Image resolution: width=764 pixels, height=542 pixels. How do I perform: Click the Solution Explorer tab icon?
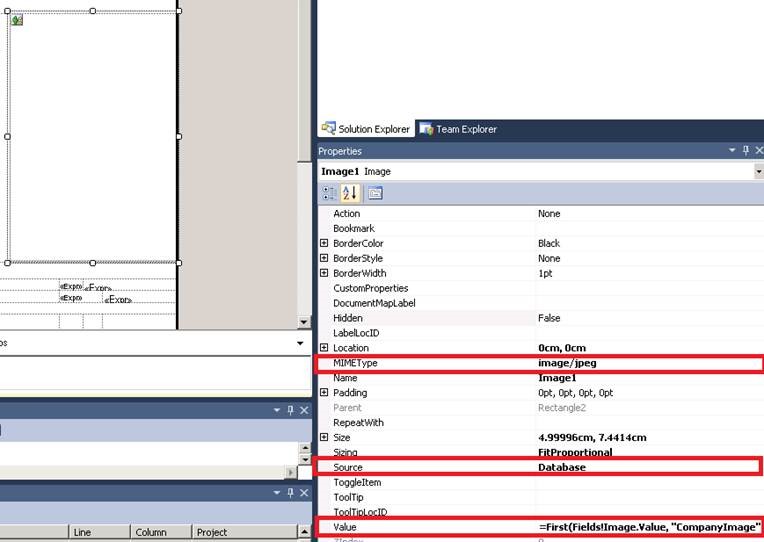tap(328, 129)
